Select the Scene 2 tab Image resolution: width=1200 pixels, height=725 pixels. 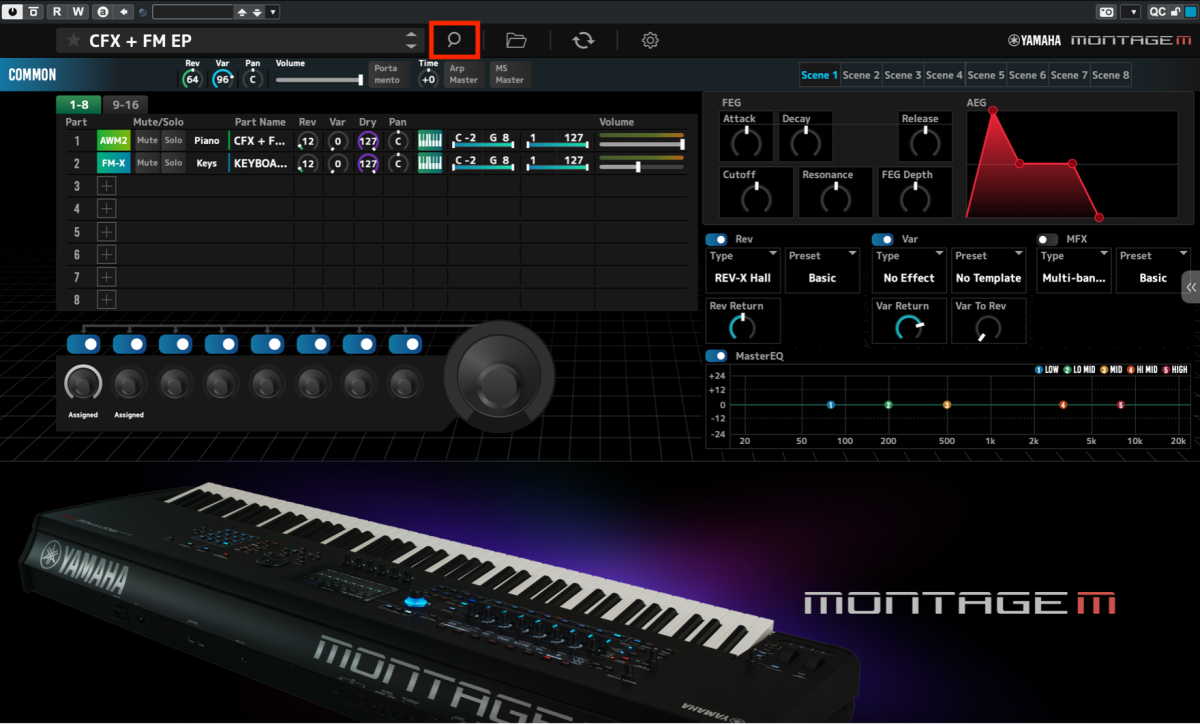pyautogui.click(x=861, y=75)
